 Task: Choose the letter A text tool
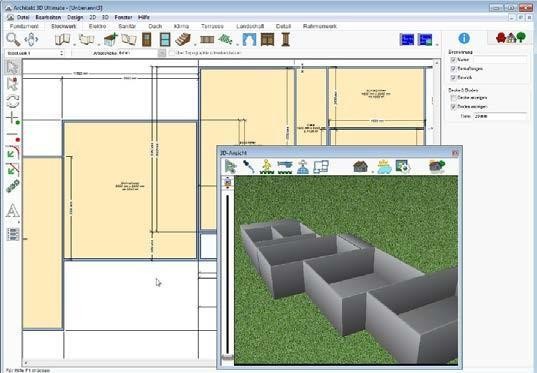click(13, 211)
